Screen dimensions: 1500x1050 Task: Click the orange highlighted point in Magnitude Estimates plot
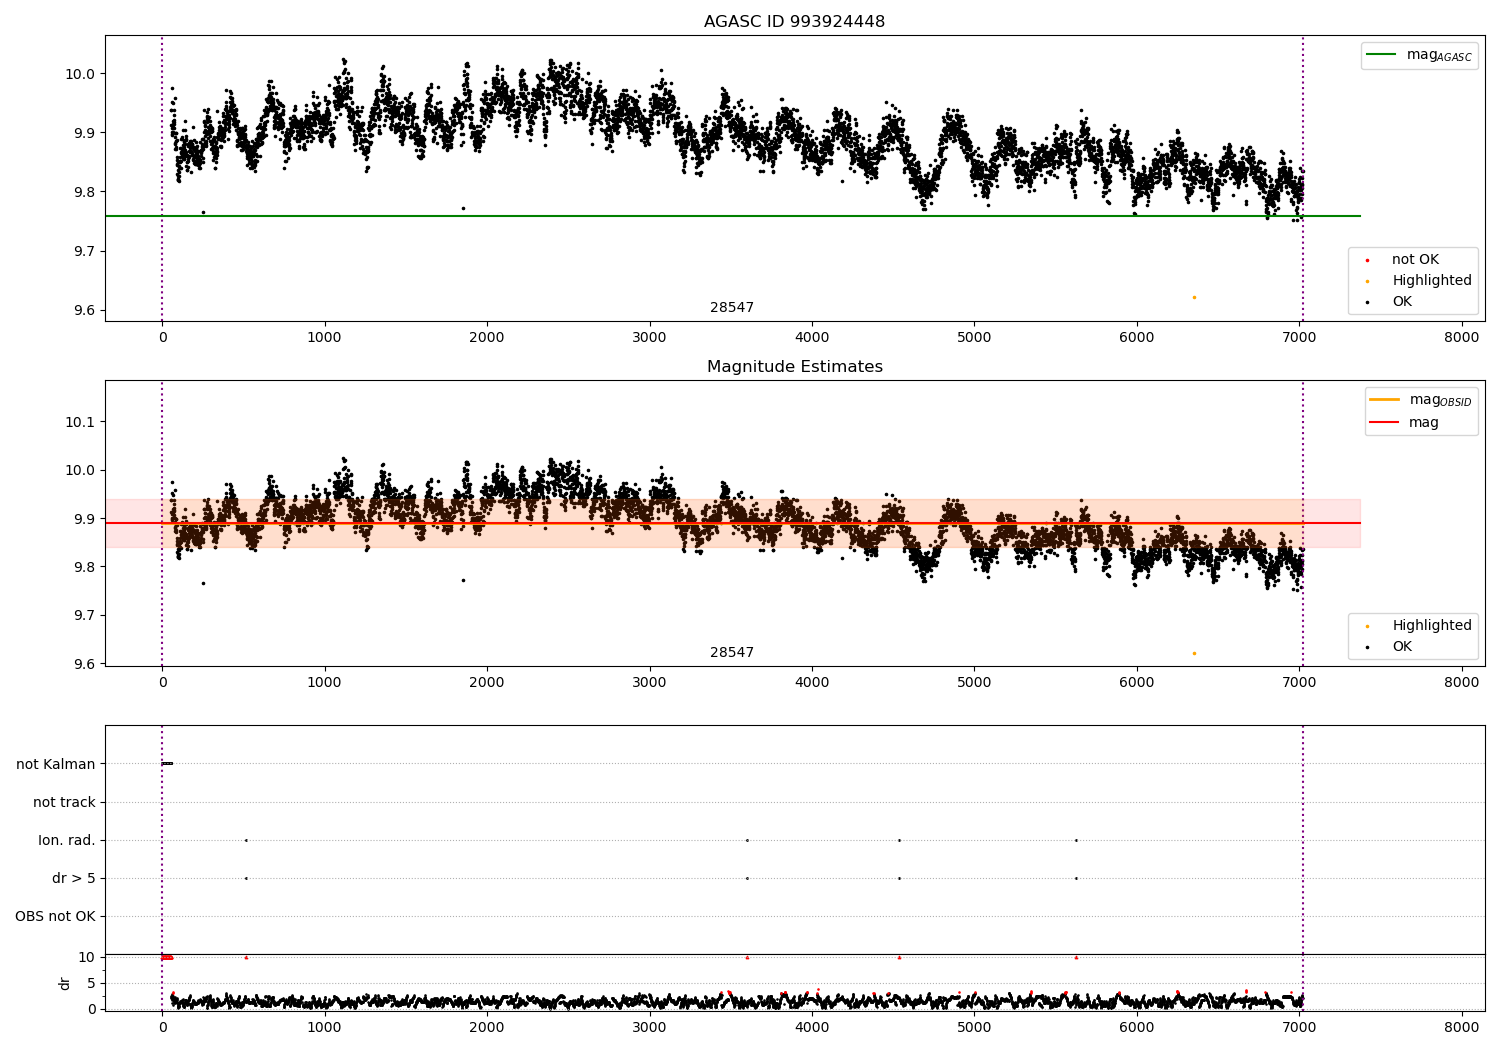(x=1194, y=653)
